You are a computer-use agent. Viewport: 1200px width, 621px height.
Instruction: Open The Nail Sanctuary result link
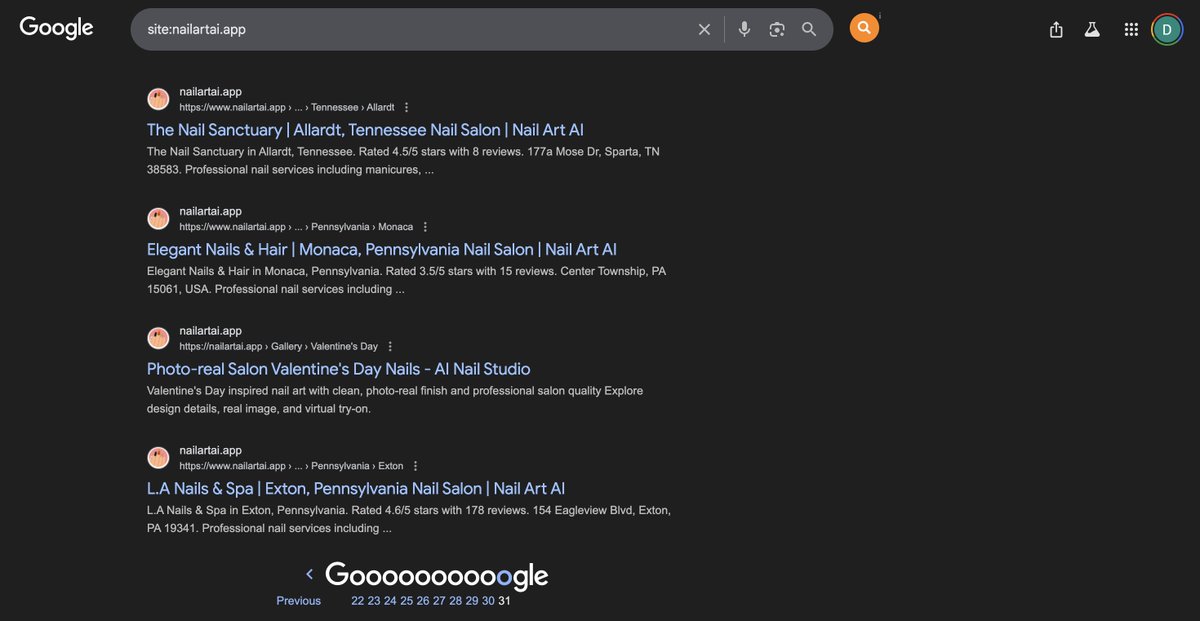pos(365,130)
